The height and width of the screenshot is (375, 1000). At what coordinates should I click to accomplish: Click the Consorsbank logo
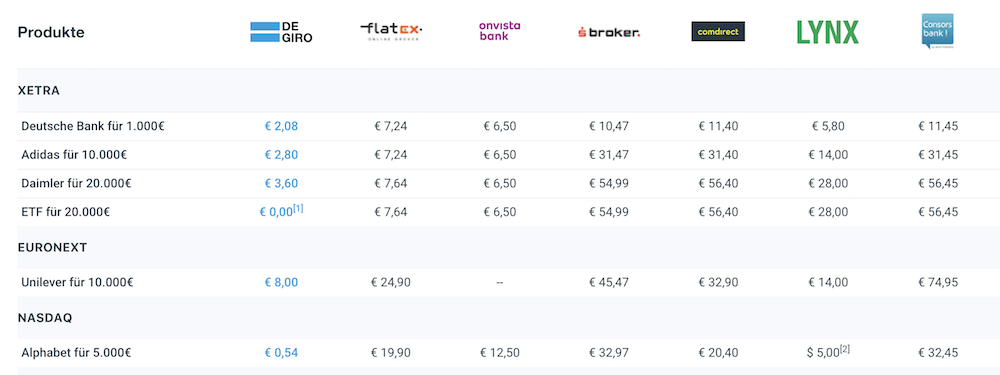coord(938,31)
